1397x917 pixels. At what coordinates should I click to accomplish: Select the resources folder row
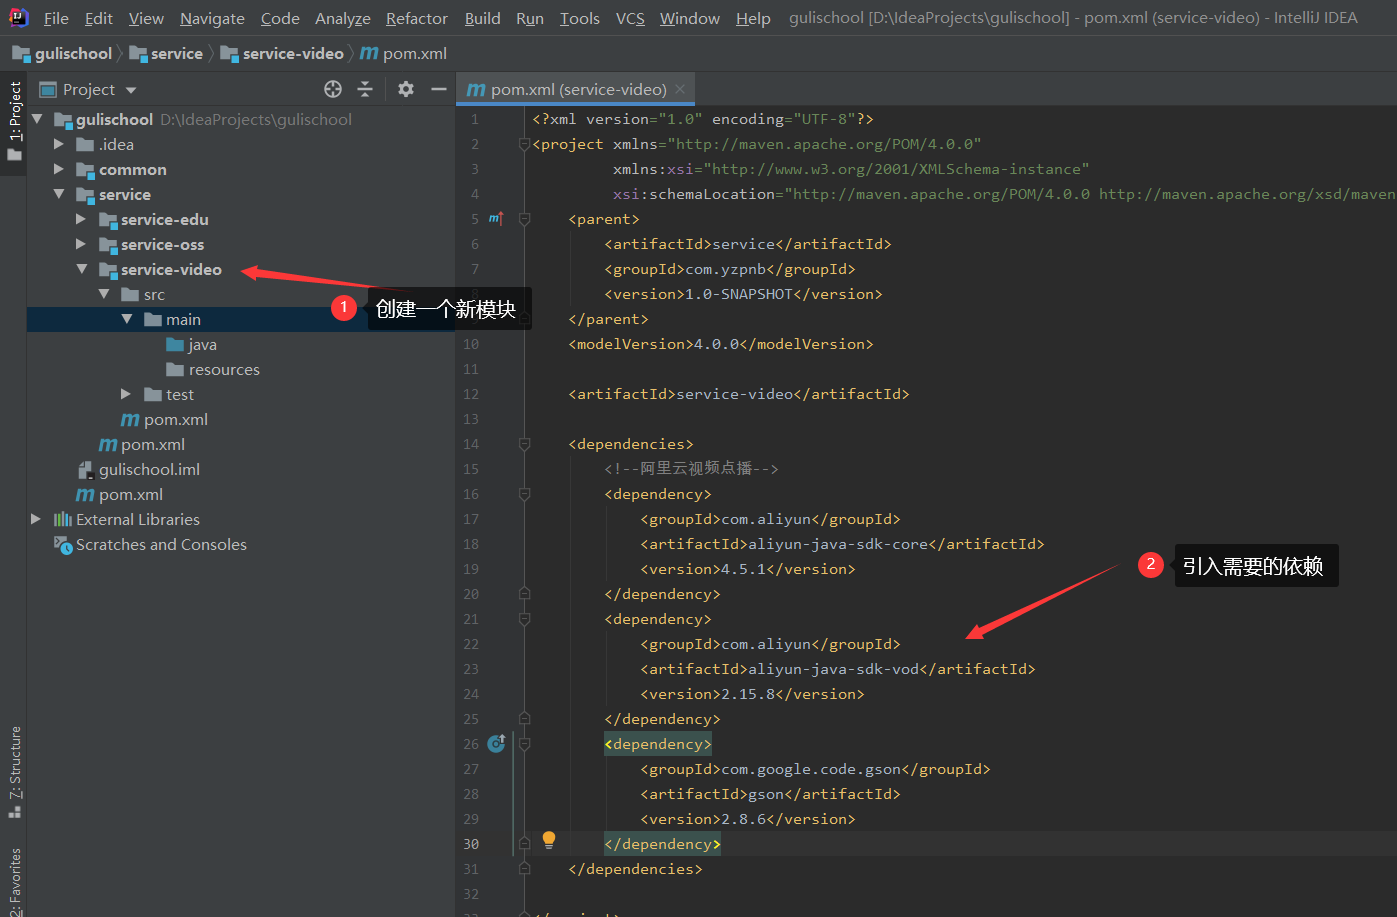coord(240,369)
